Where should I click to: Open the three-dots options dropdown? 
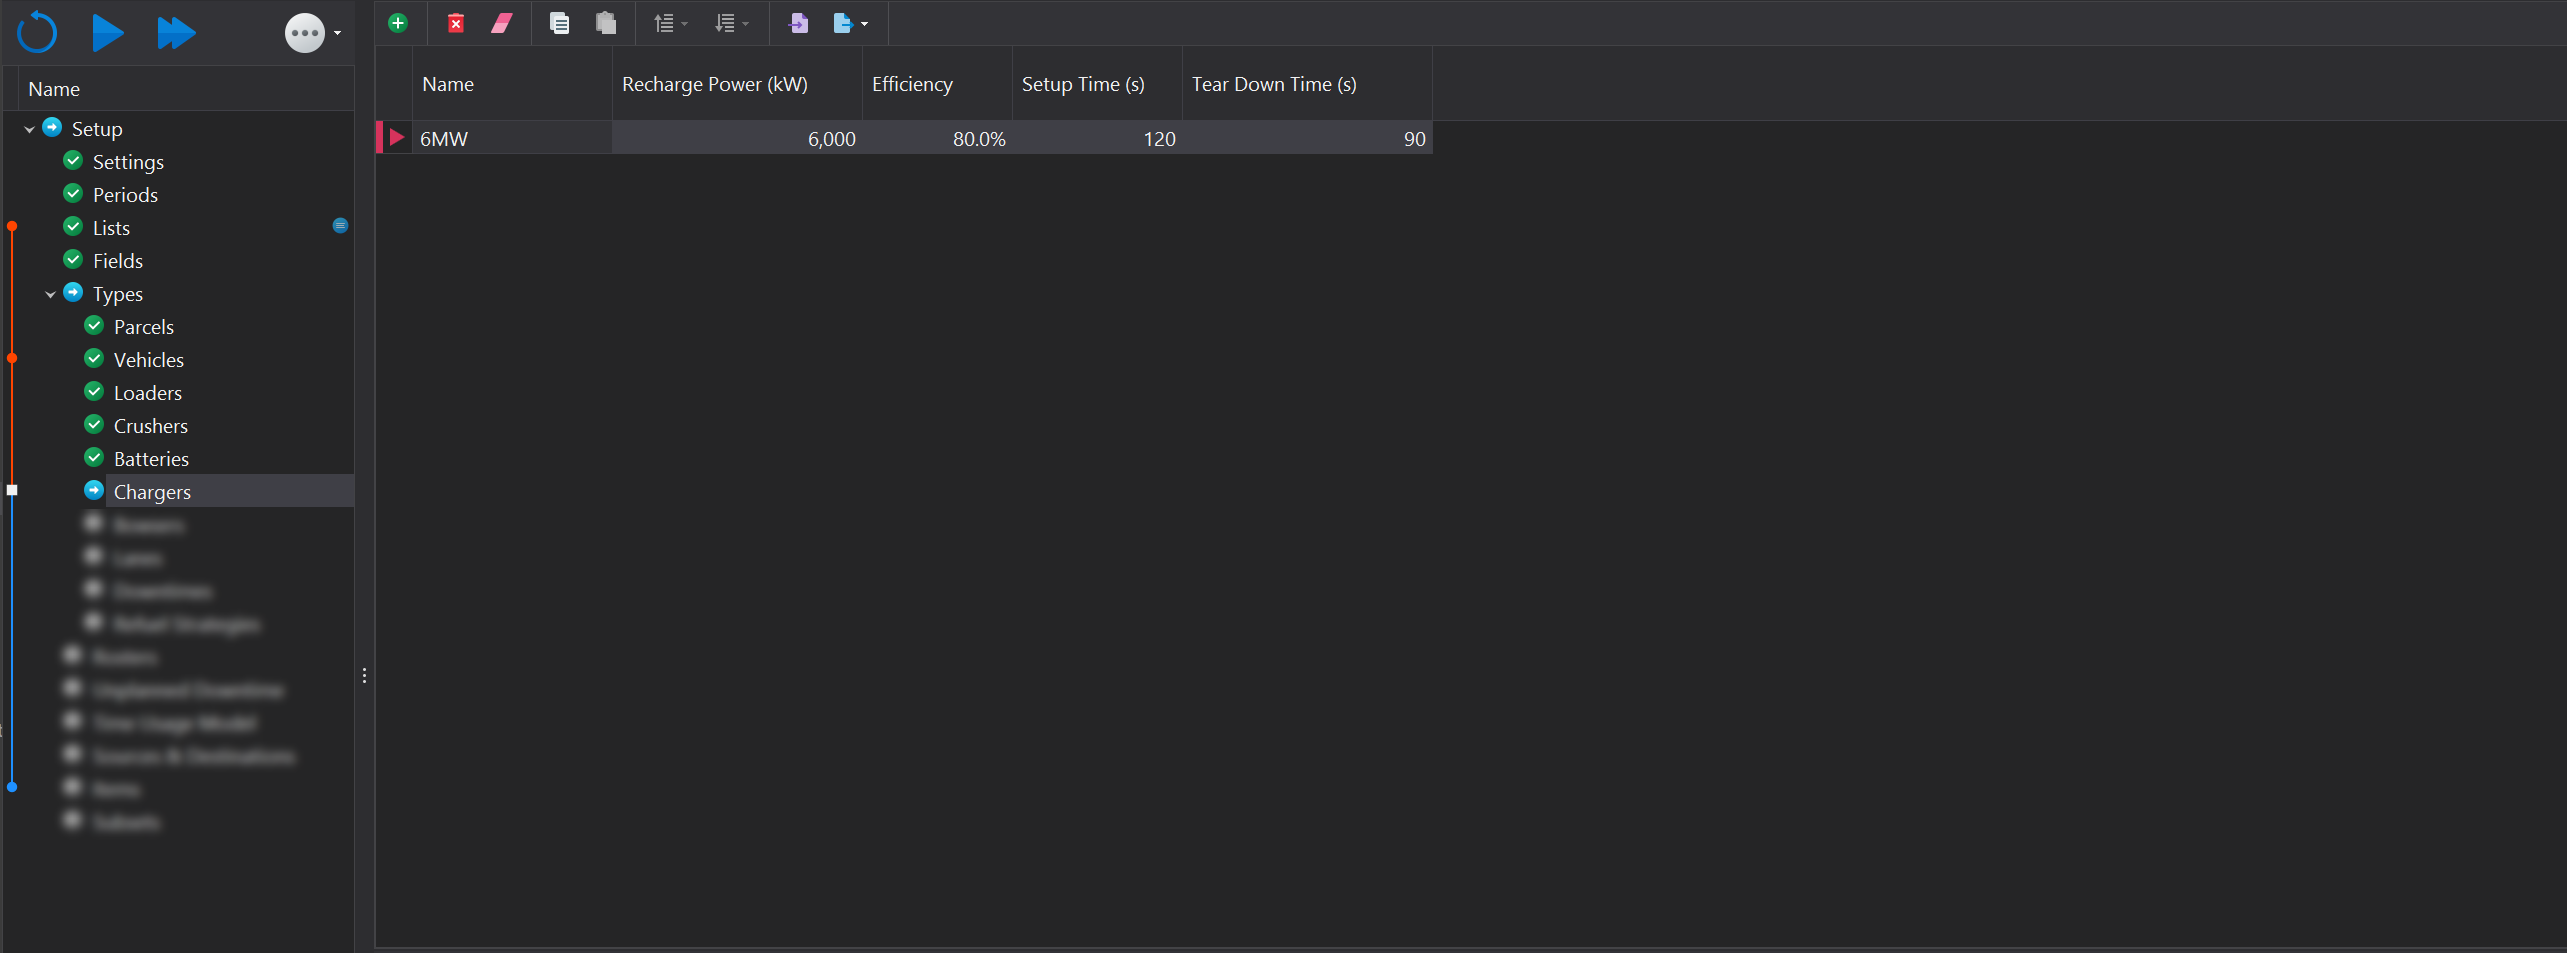(312, 33)
